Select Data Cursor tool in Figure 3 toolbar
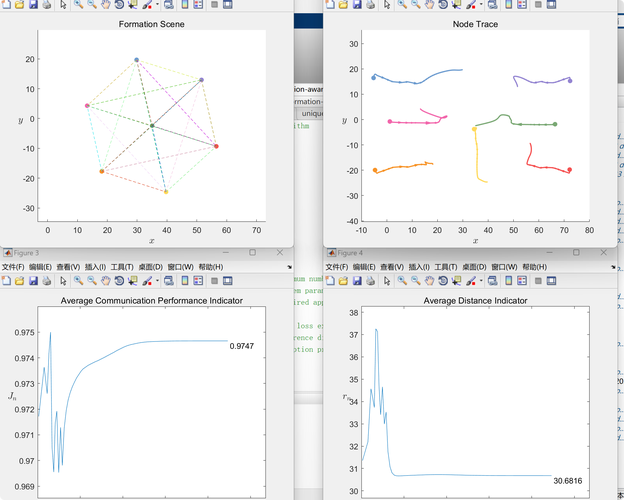Screen dimensions: 624x500 click(131, 282)
